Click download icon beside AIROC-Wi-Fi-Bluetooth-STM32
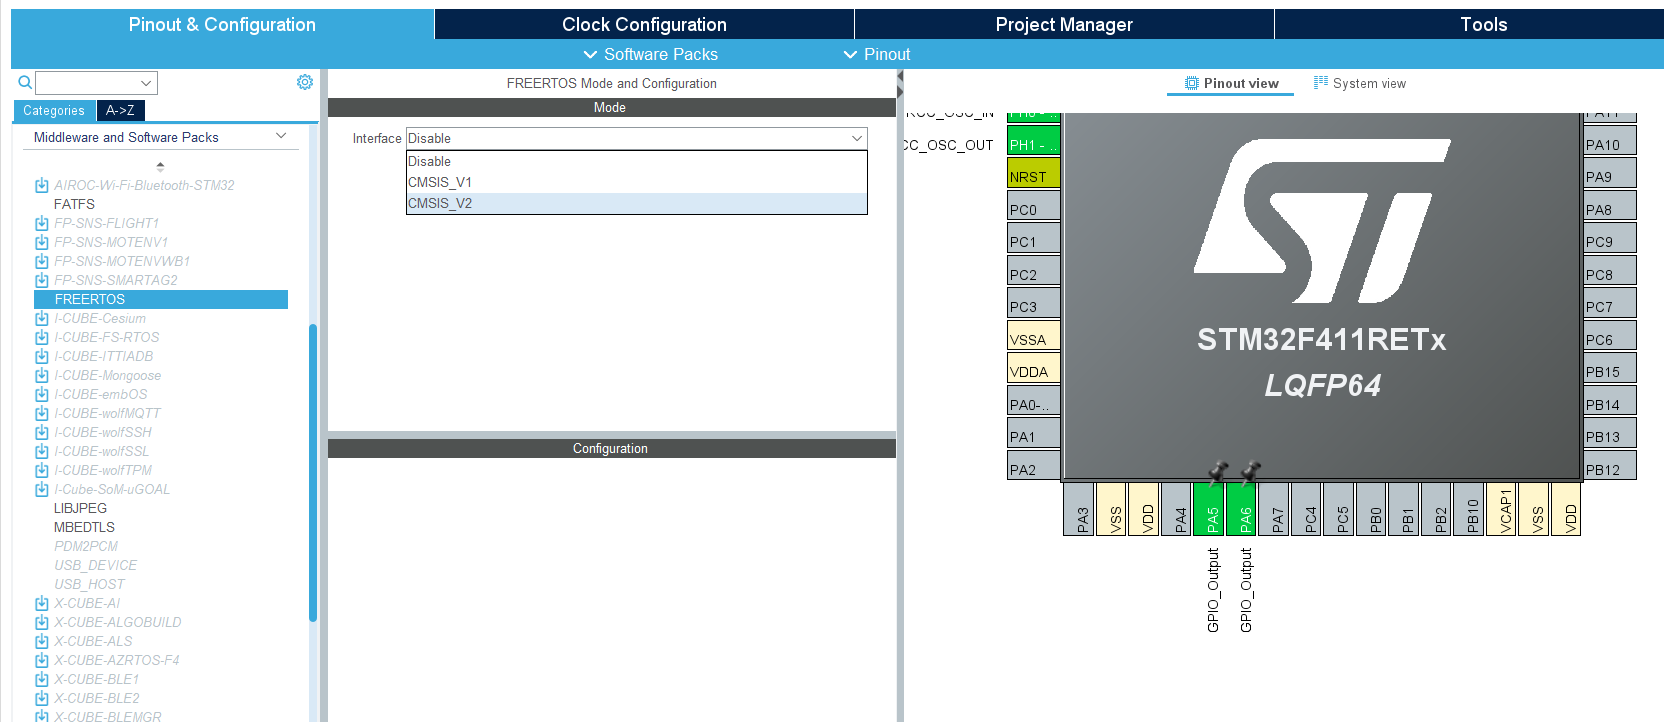The width and height of the screenshot is (1664, 722). point(42,185)
